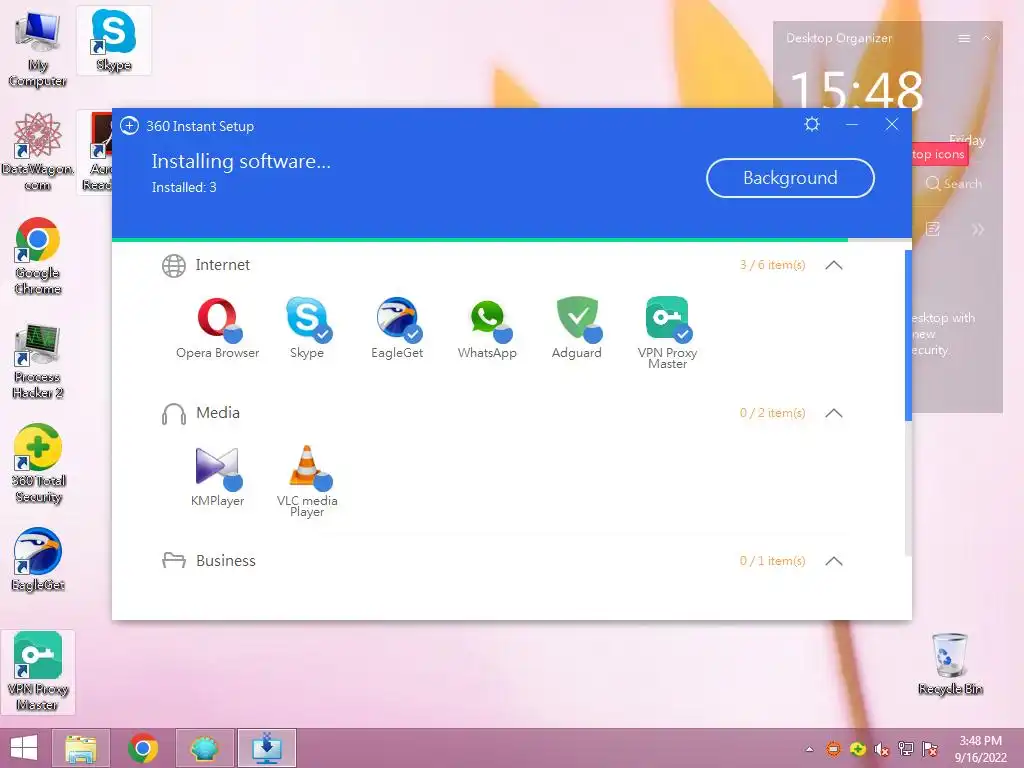Click the 360 Instant Setup title logo

129,125
